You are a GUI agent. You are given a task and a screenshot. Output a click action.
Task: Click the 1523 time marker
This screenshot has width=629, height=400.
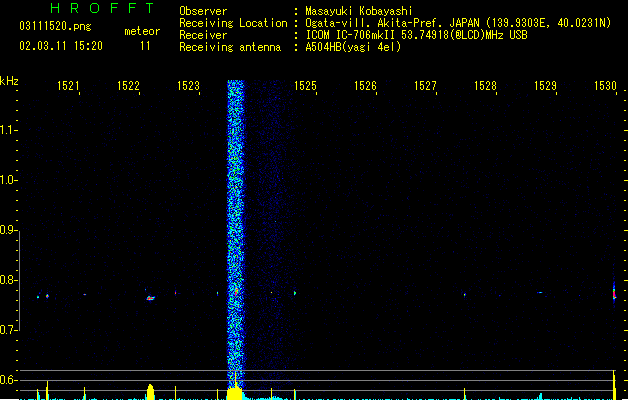[x=188, y=86]
